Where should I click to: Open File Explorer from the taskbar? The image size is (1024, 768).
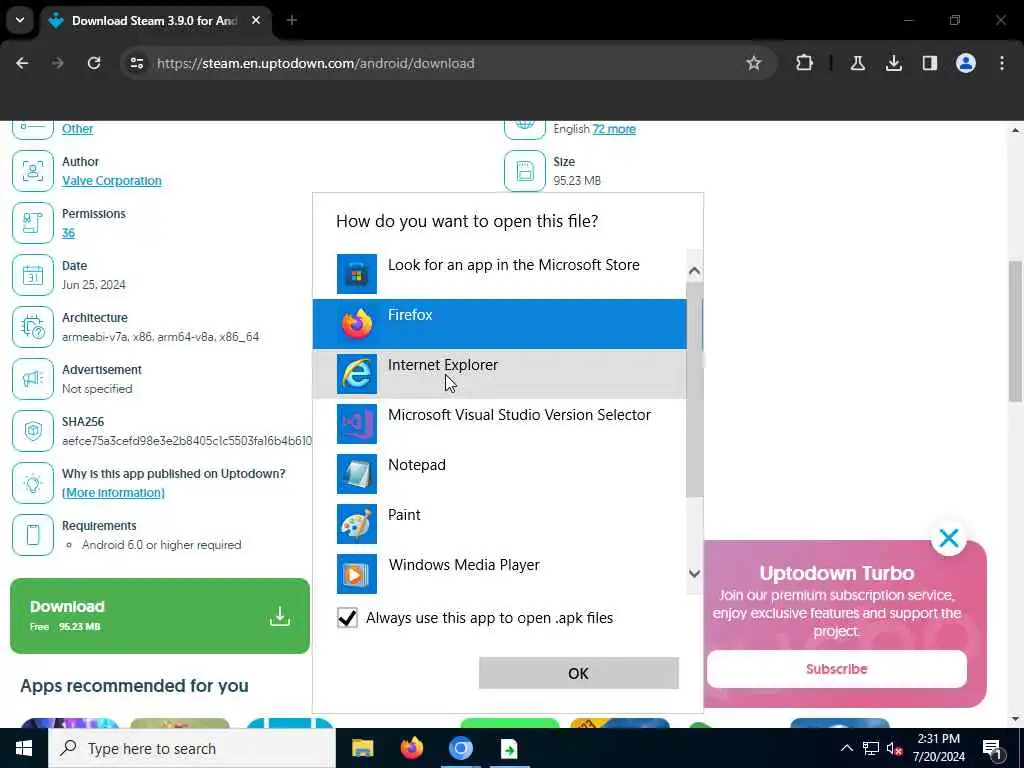click(x=362, y=748)
